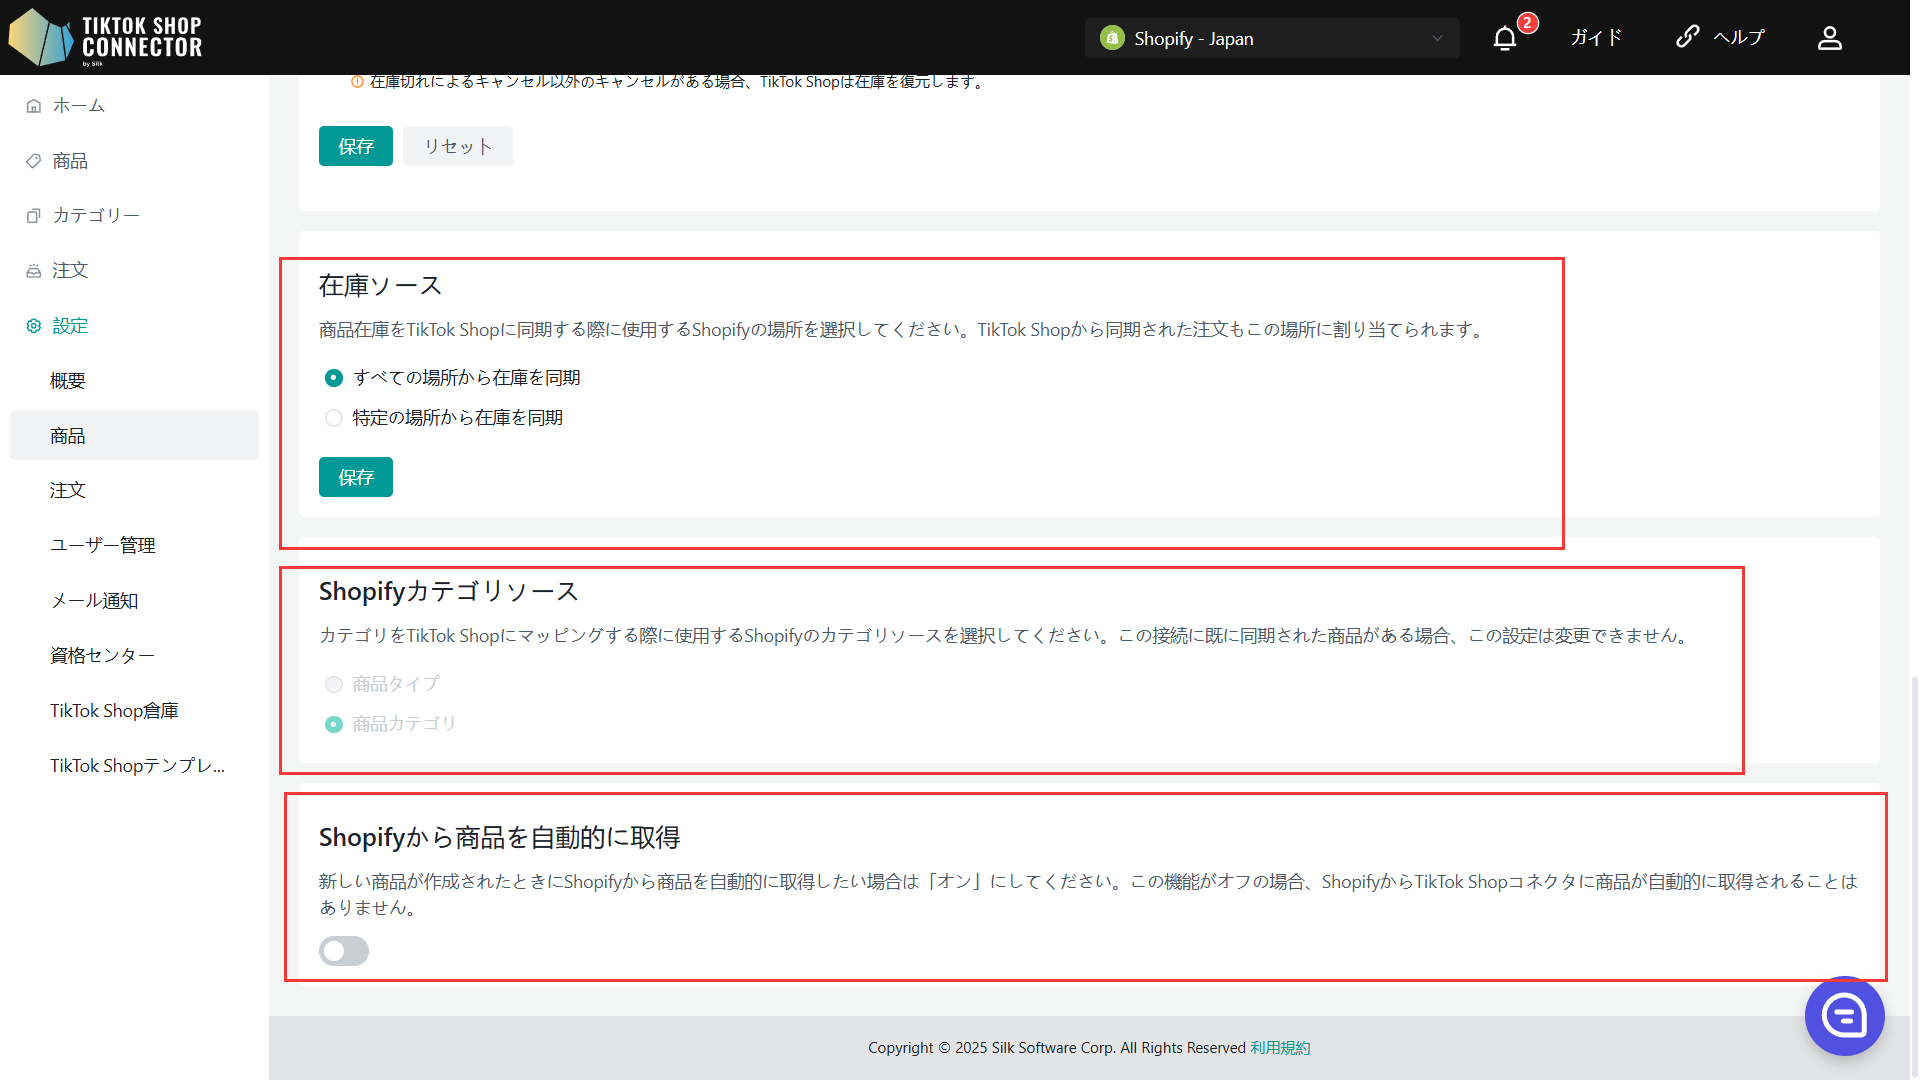The height and width of the screenshot is (1080, 1920).
Task: Open ホーム in the sidebar
Action: [79, 106]
